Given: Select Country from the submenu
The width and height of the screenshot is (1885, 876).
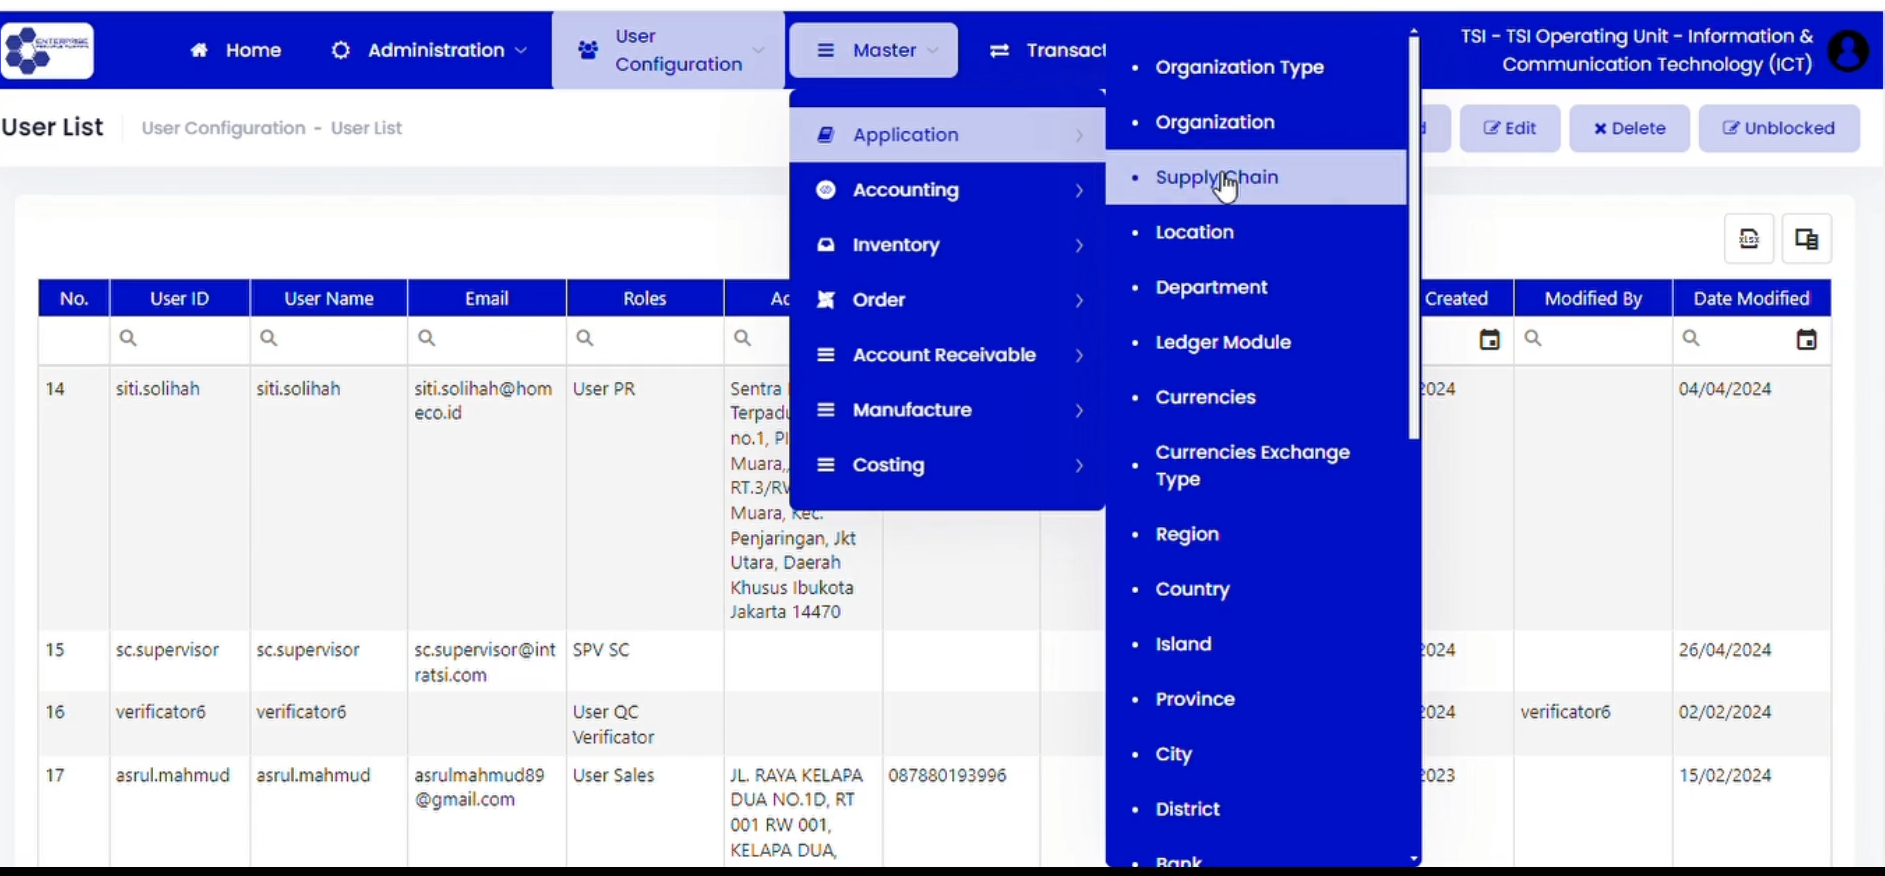Looking at the screenshot, I should (1192, 589).
